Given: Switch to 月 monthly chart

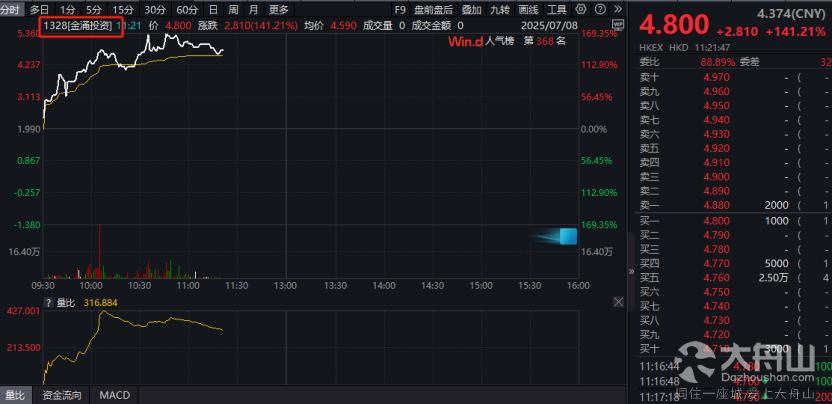Looking at the screenshot, I should tap(254, 9).
